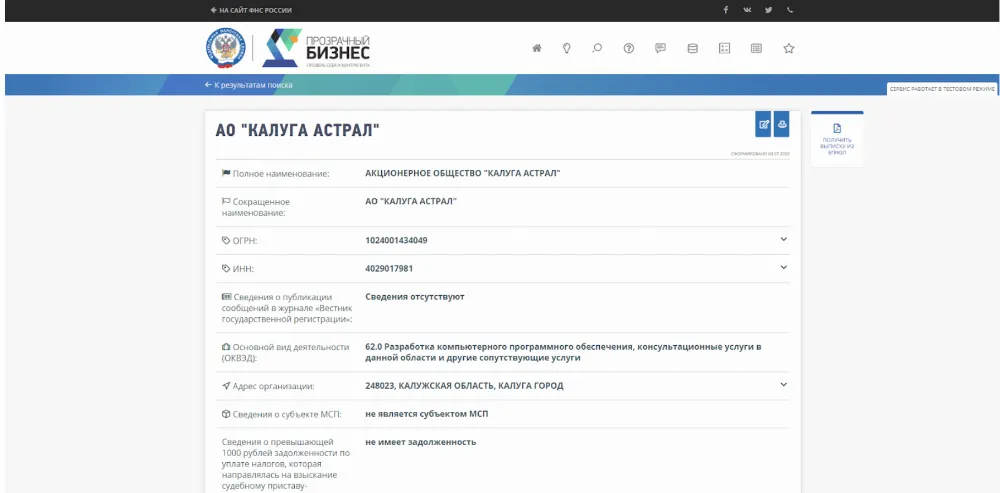Open the Twitter social link

pyautogui.click(x=768, y=10)
